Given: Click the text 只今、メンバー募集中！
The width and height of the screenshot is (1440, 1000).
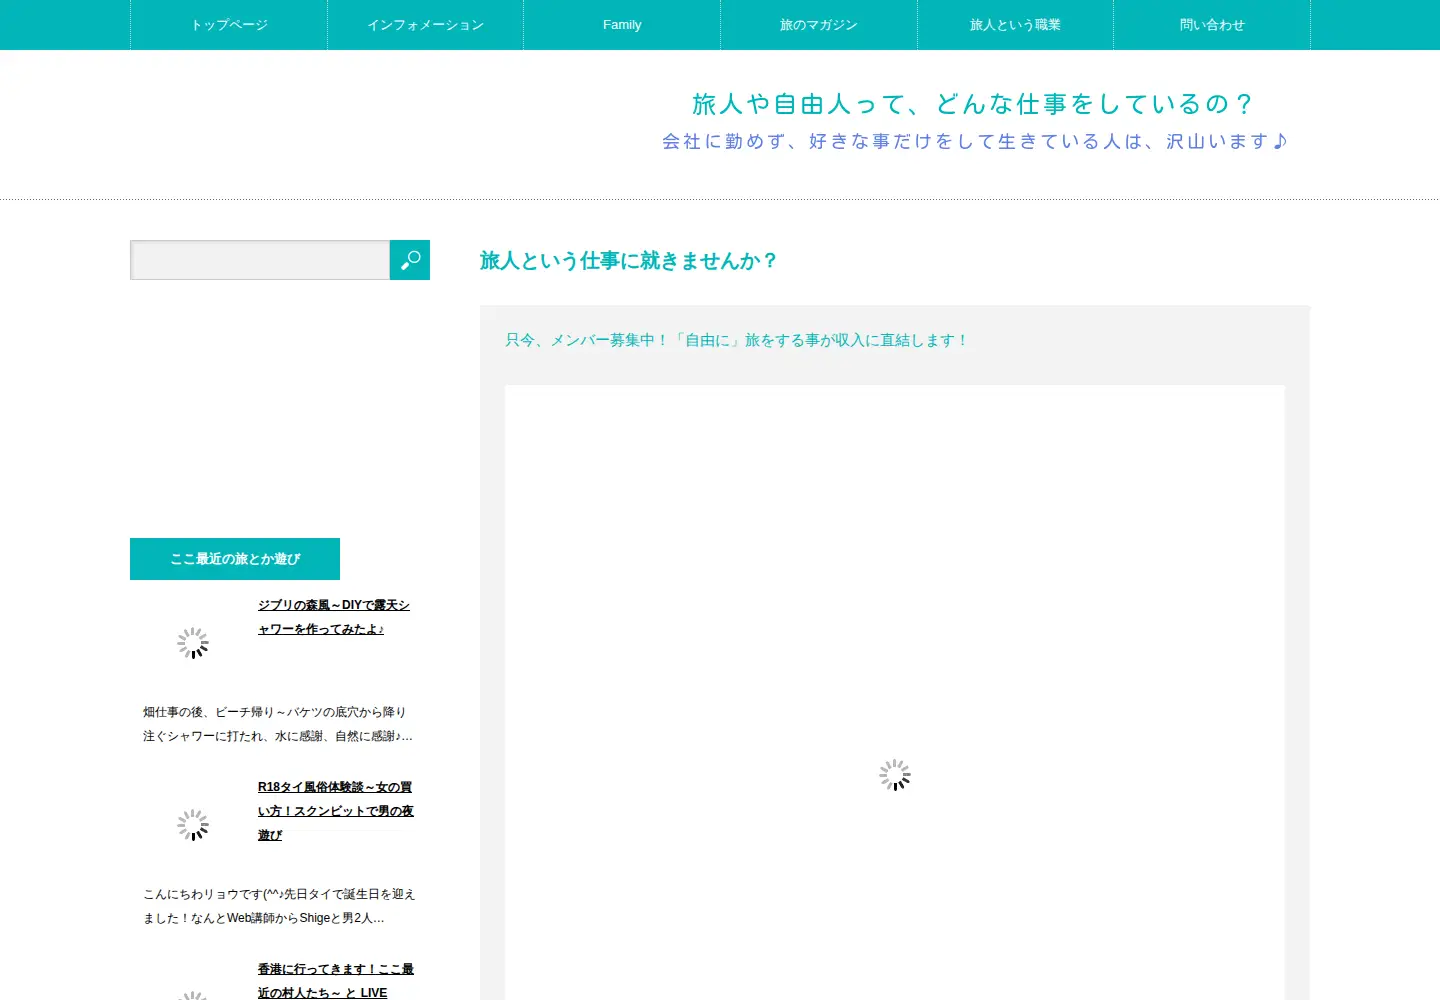Looking at the screenshot, I should point(587,340).
